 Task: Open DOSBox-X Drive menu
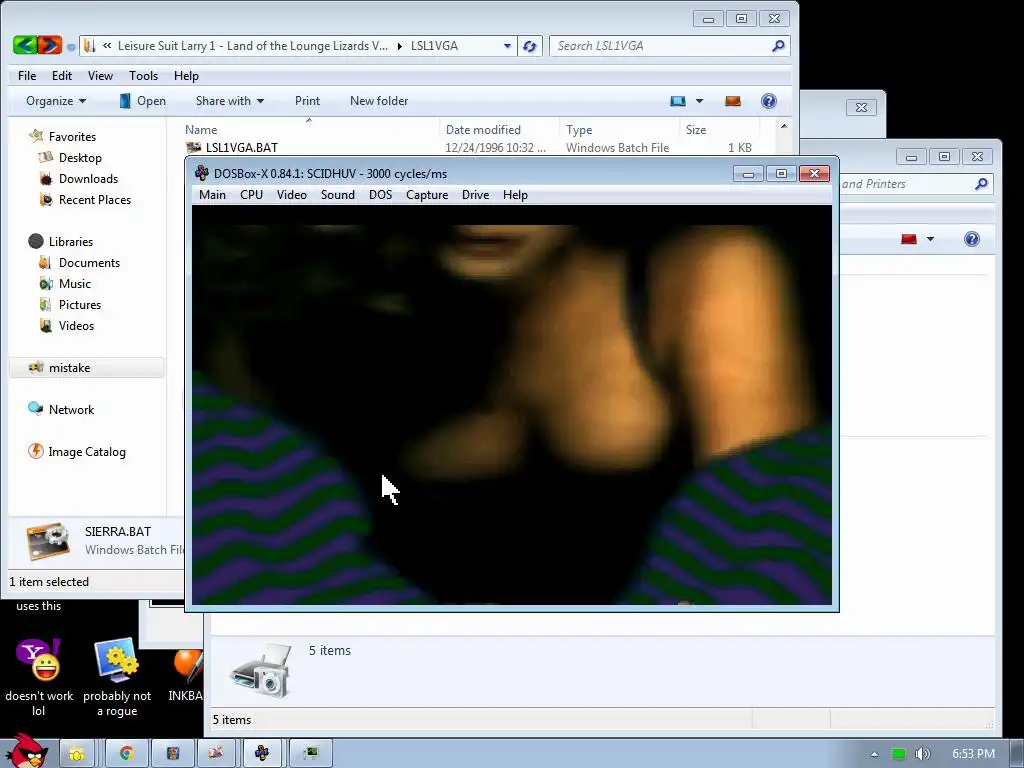click(x=475, y=195)
